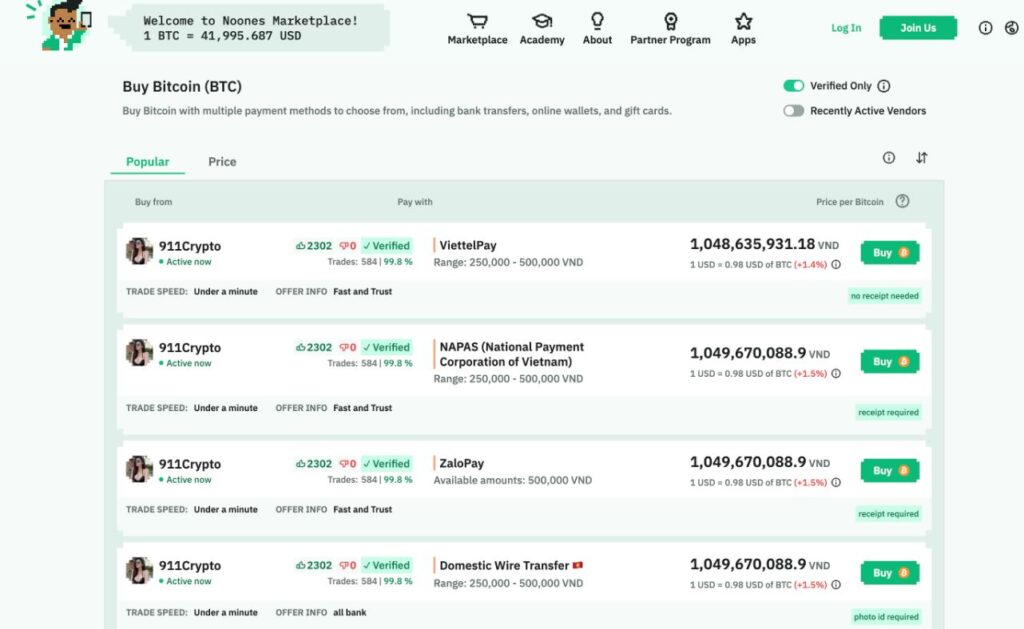Image resolution: width=1024 pixels, height=629 pixels.
Task: Click ZaloPay payment method name
Action: click(x=462, y=464)
